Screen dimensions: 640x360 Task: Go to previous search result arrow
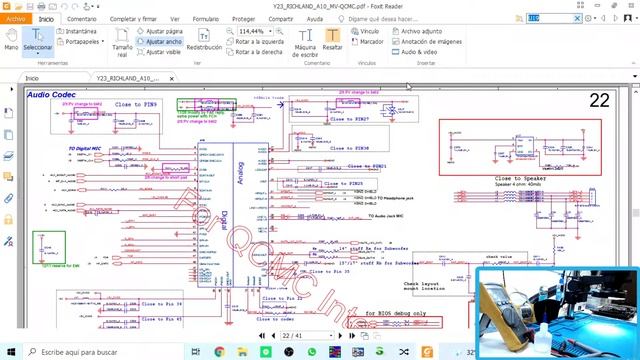click(604, 18)
